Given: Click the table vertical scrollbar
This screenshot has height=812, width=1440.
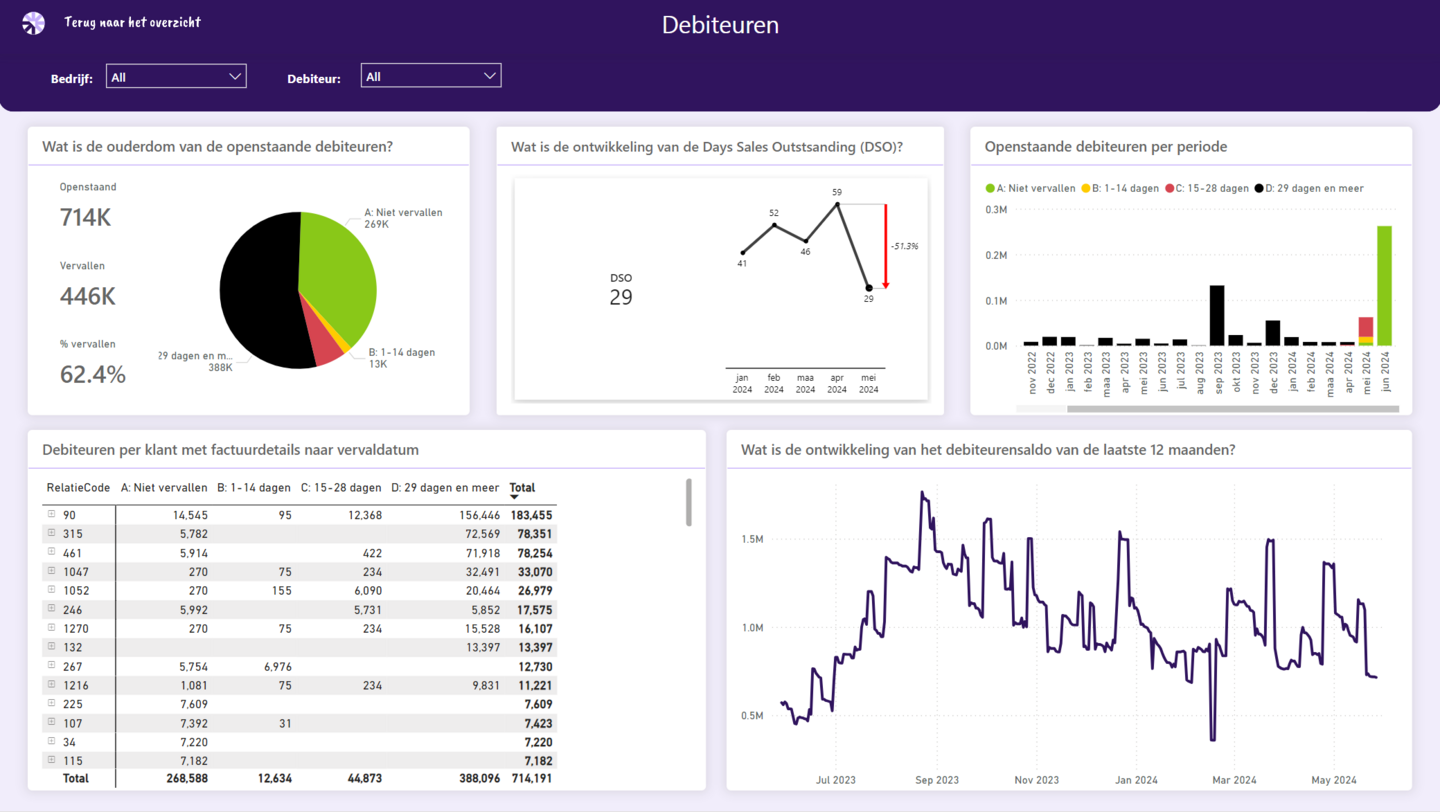Looking at the screenshot, I should (688, 502).
